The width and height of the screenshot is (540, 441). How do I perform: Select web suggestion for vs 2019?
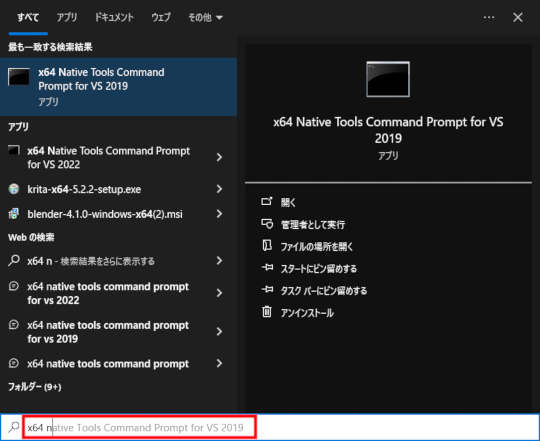pyautogui.click(x=108, y=332)
